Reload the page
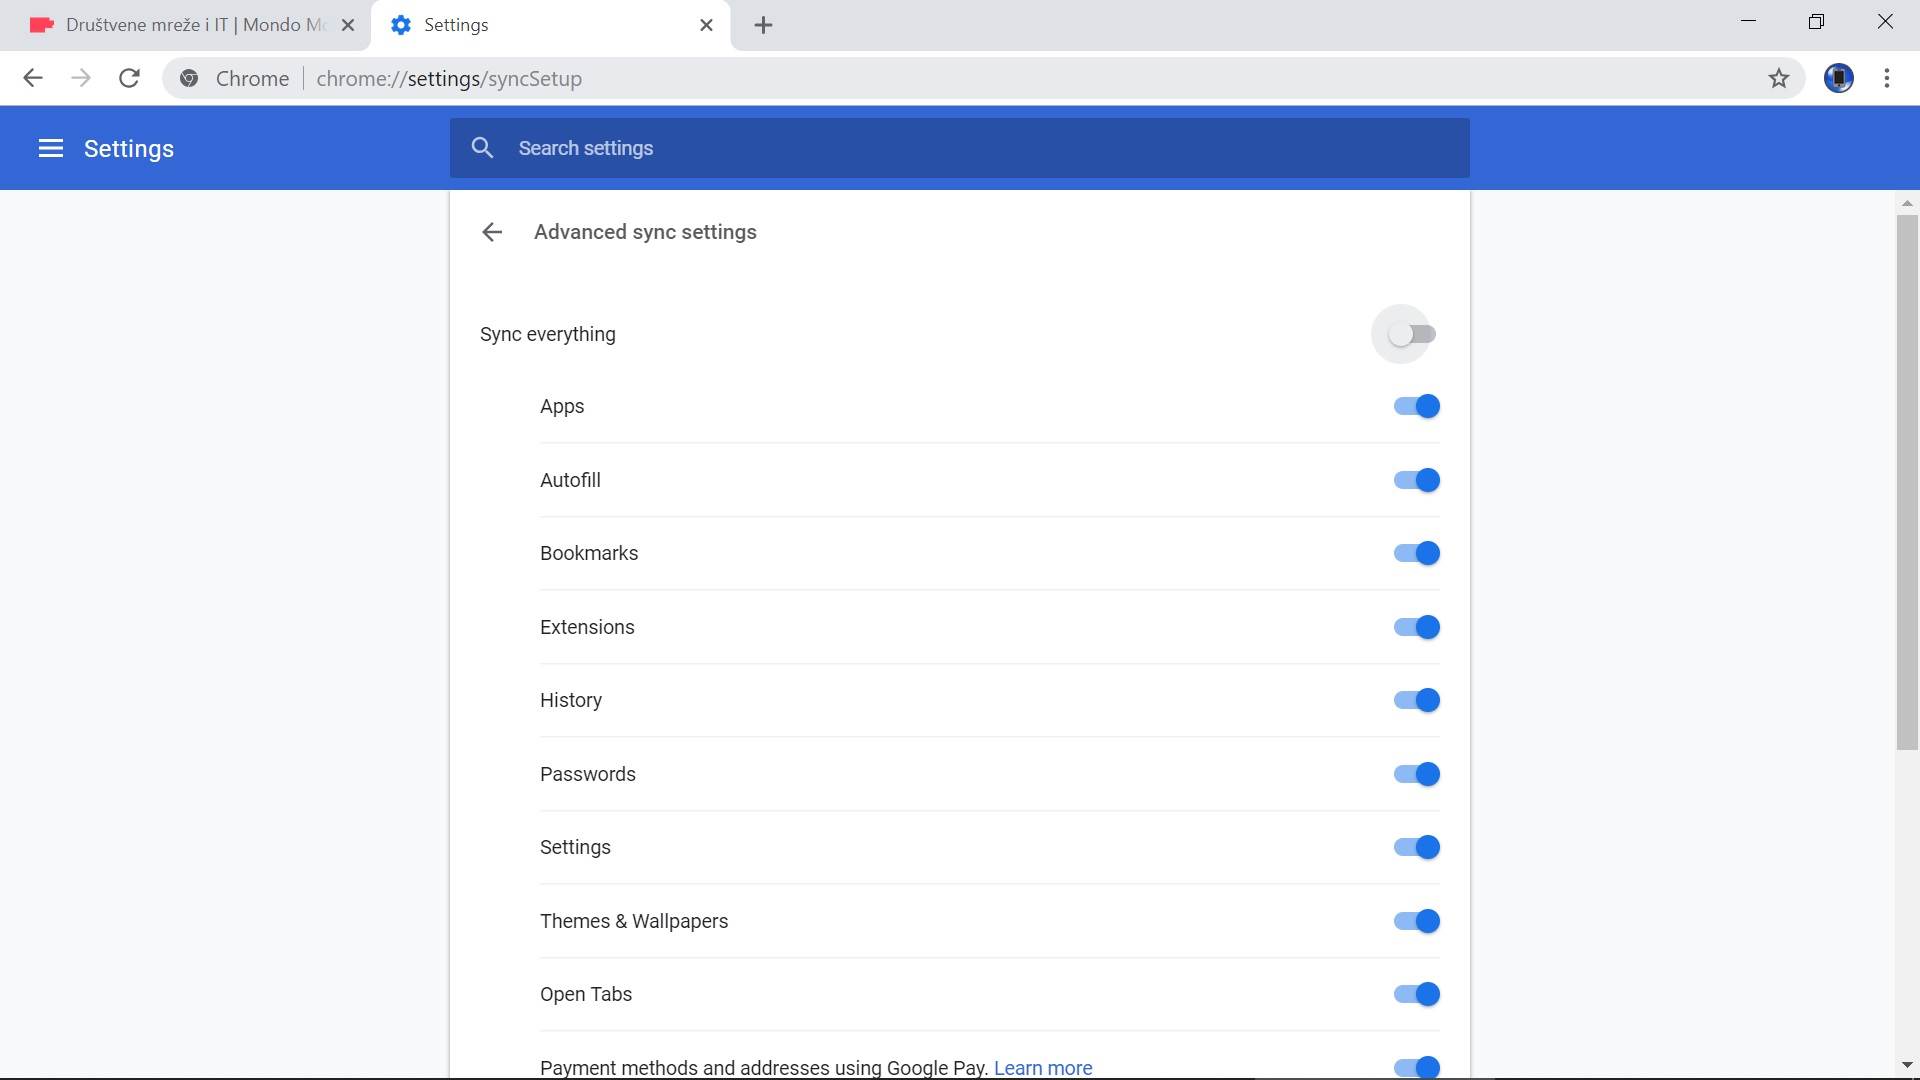 coord(129,78)
